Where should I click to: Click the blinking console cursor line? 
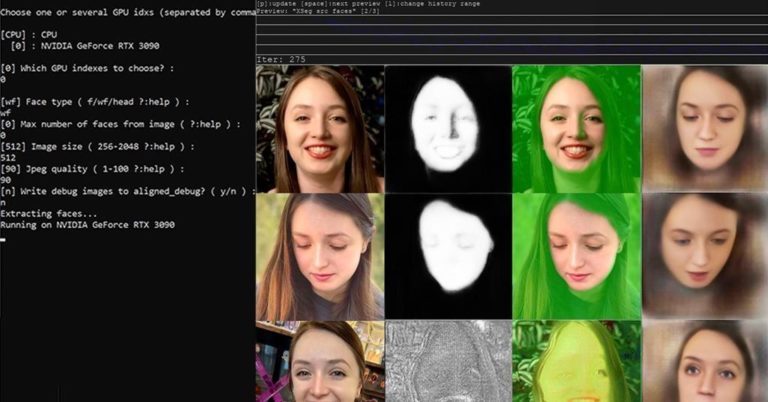coord(5,238)
